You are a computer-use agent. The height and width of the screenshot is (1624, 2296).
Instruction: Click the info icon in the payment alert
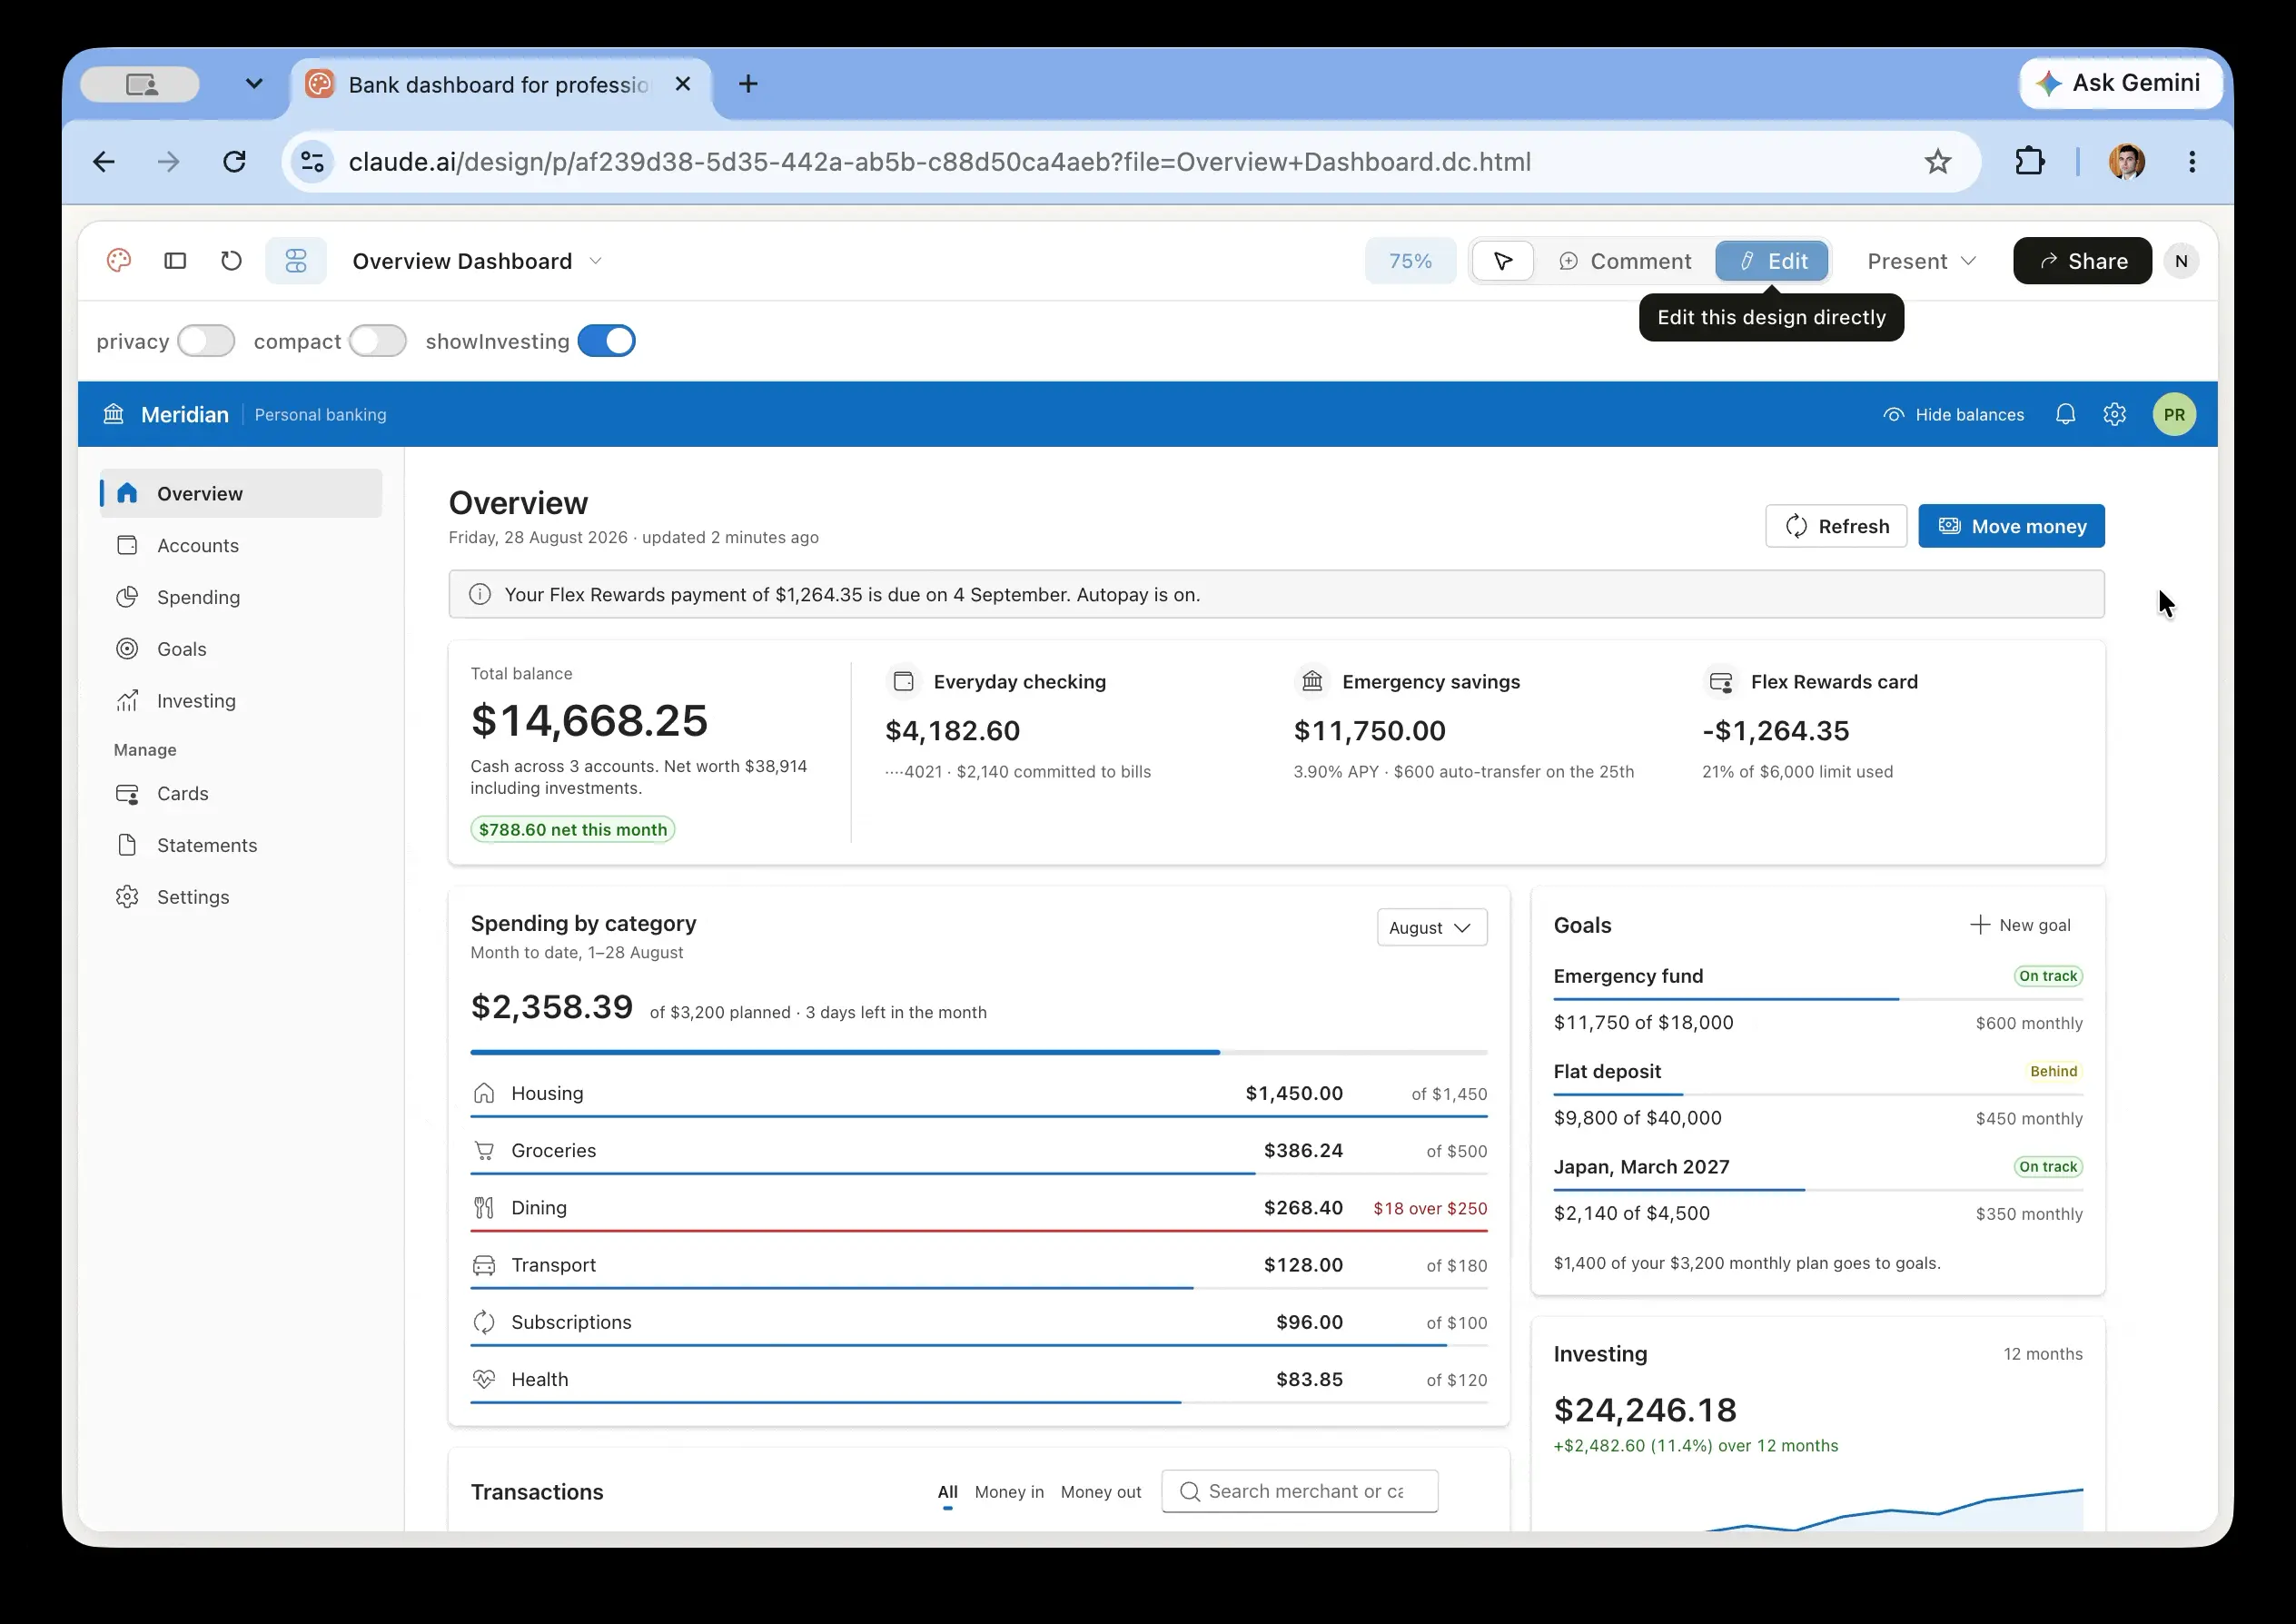[480, 594]
